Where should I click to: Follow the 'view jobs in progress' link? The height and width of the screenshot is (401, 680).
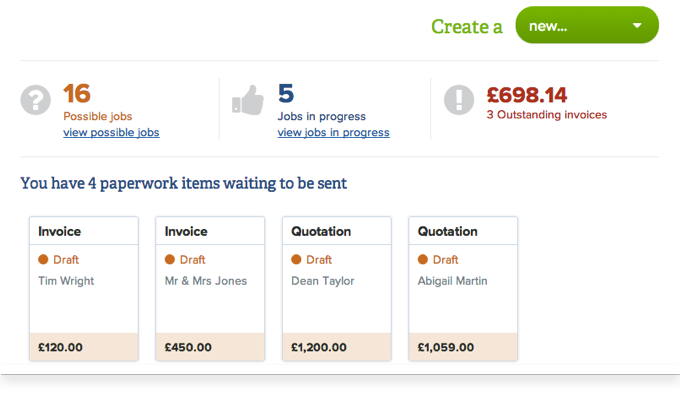tap(333, 132)
